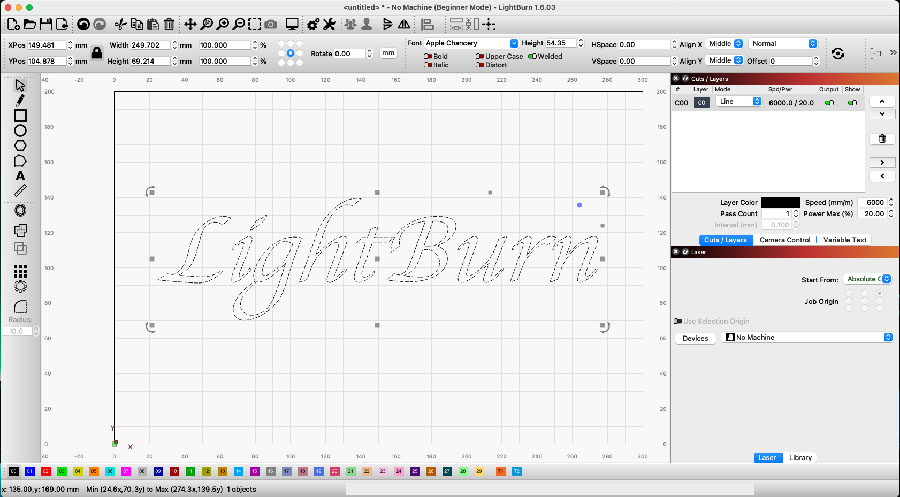Toggle Output switch for layer C00

point(829,102)
